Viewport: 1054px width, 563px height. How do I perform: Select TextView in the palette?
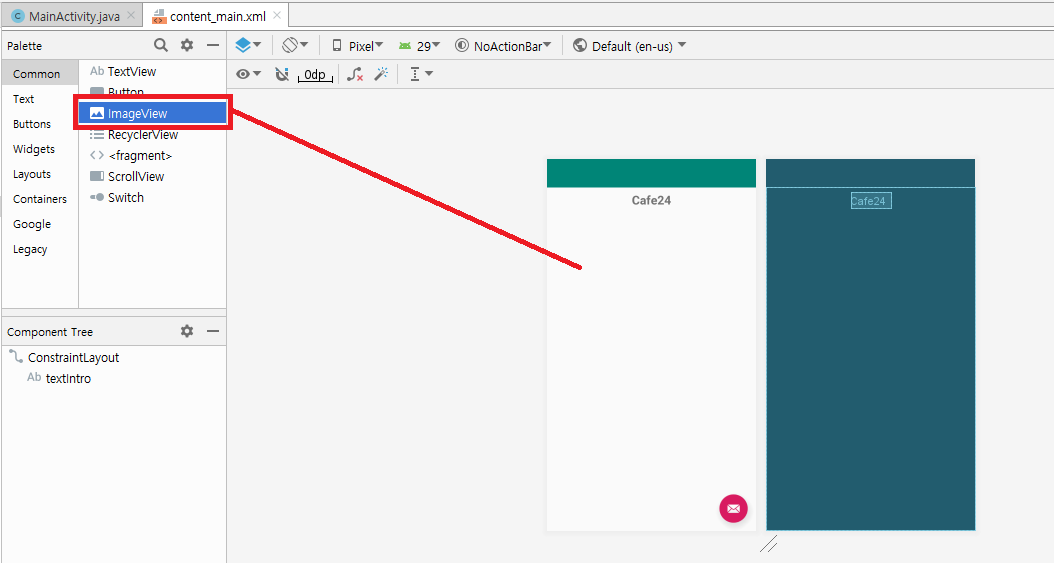click(x=152, y=71)
